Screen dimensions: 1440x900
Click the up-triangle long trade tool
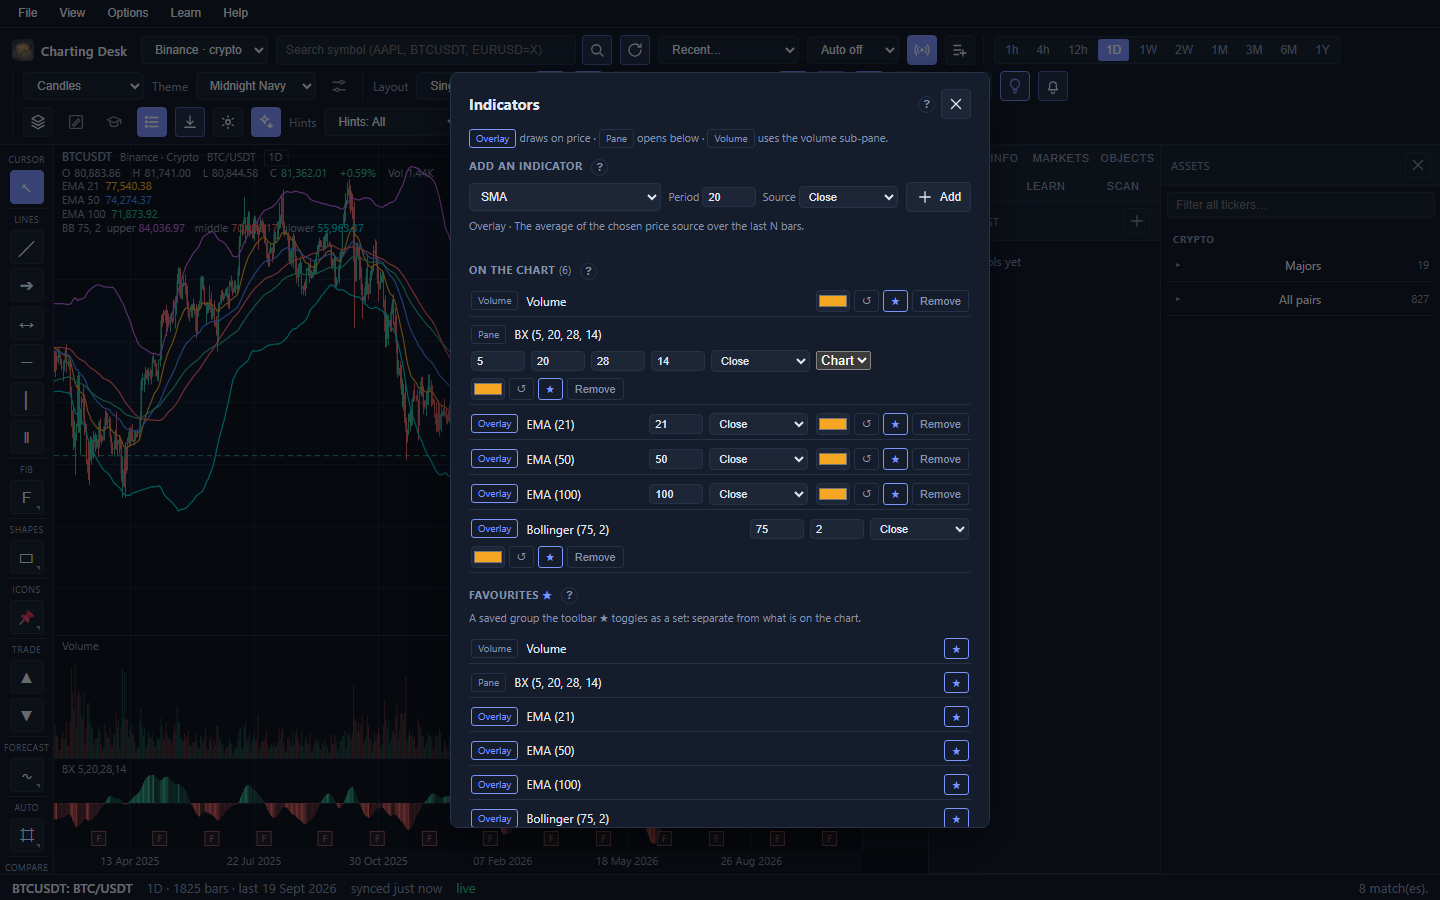27,678
